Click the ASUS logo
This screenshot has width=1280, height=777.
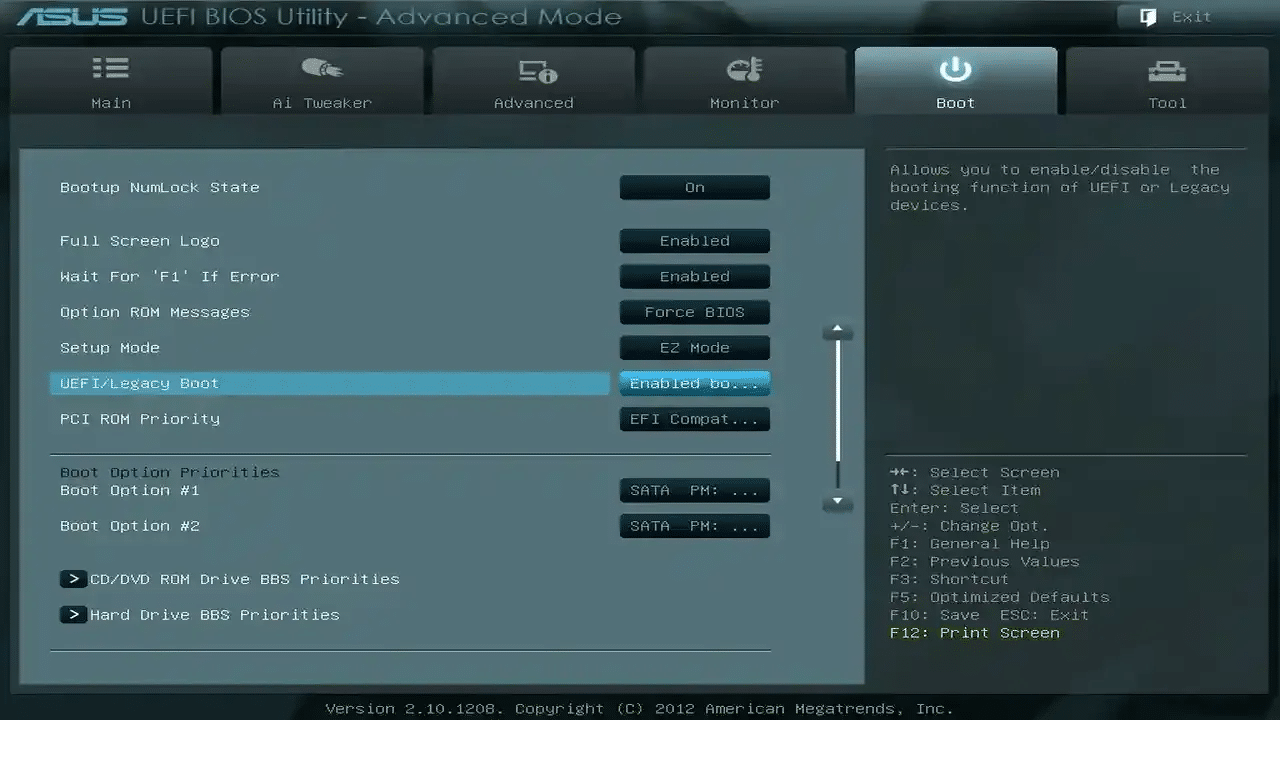point(72,17)
